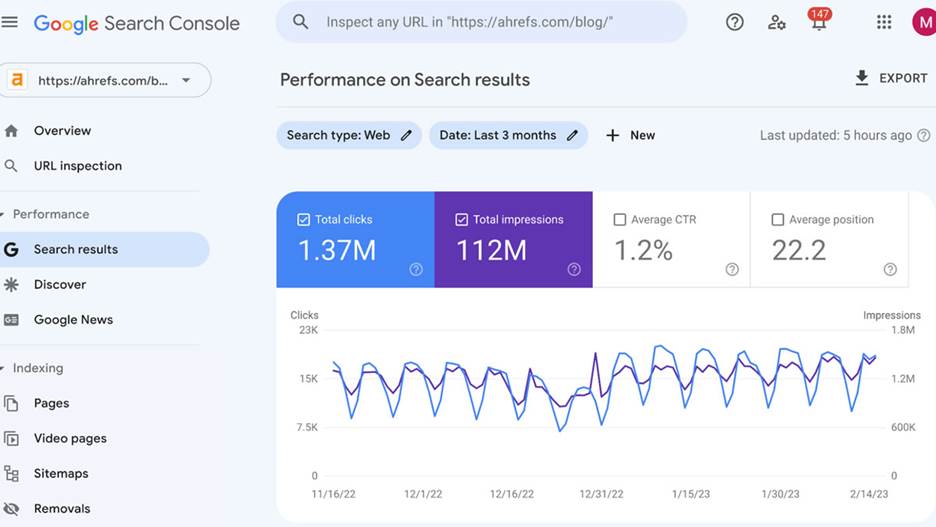Edit the Search type: Web filter pencil
This screenshot has height=527, width=936.
(406, 135)
